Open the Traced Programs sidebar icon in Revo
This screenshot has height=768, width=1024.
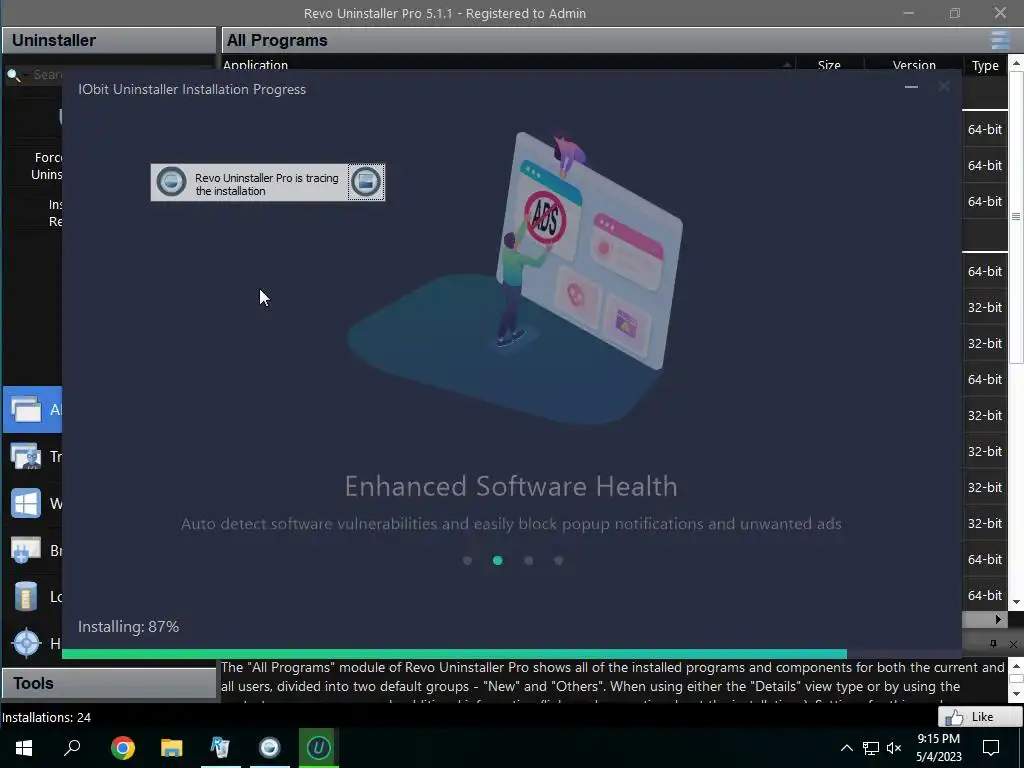25,456
